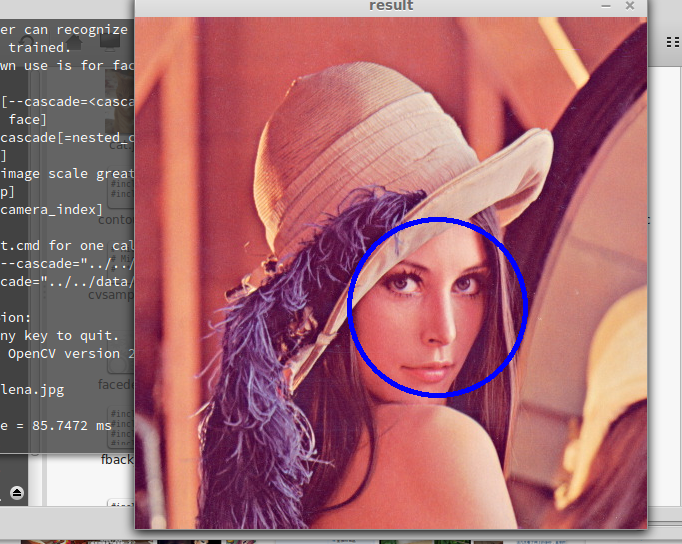Minimize the result window
Screen dimensions: 682x544
pyautogui.click(x=606, y=6)
